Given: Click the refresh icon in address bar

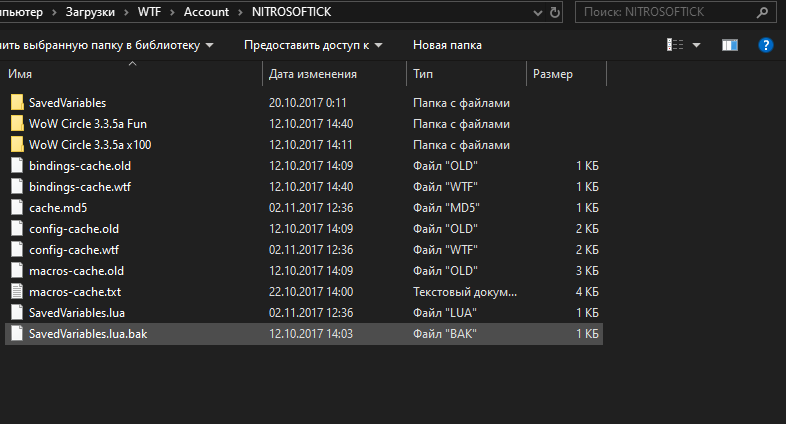Looking at the screenshot, I should (x=556, y=12).
